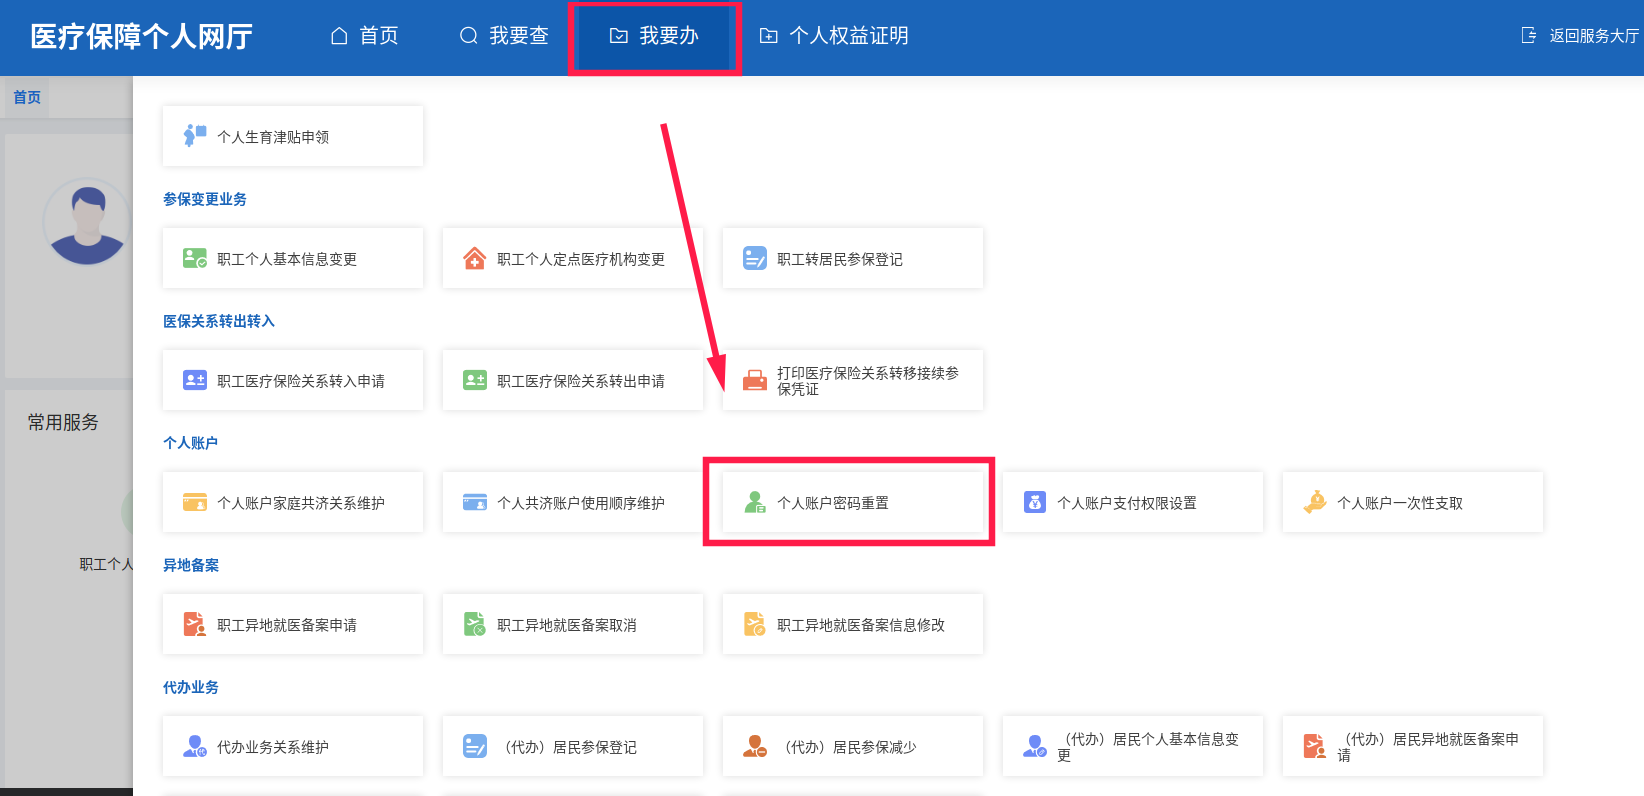This screenshot has width=1644, height=796.
Task: Click 个人账户支付权限设置 icon
Action: point(1035,502)
